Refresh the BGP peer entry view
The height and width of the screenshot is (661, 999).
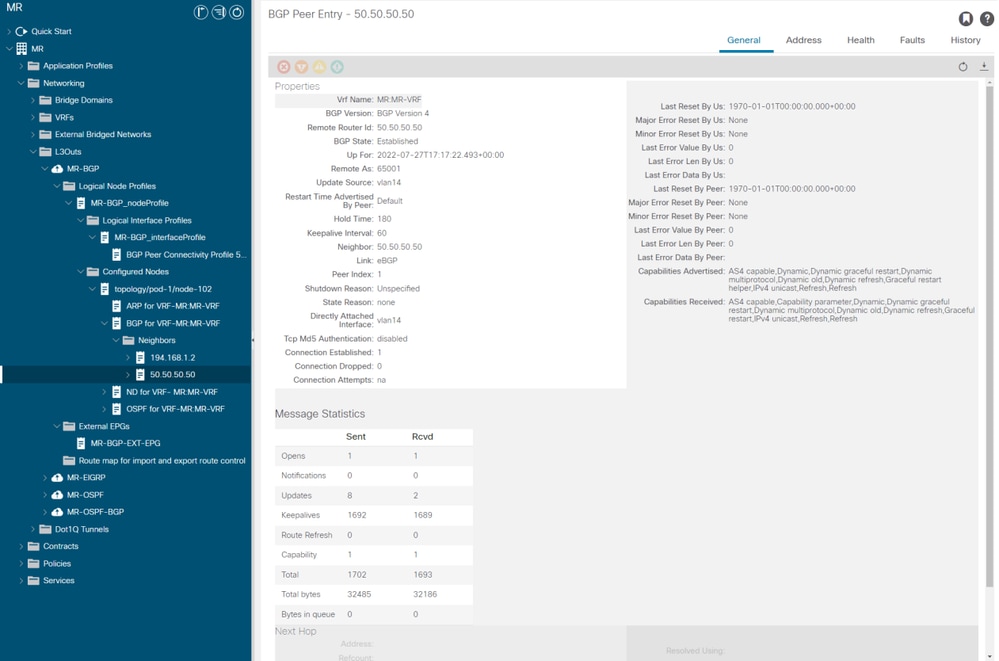click(963, 66)
